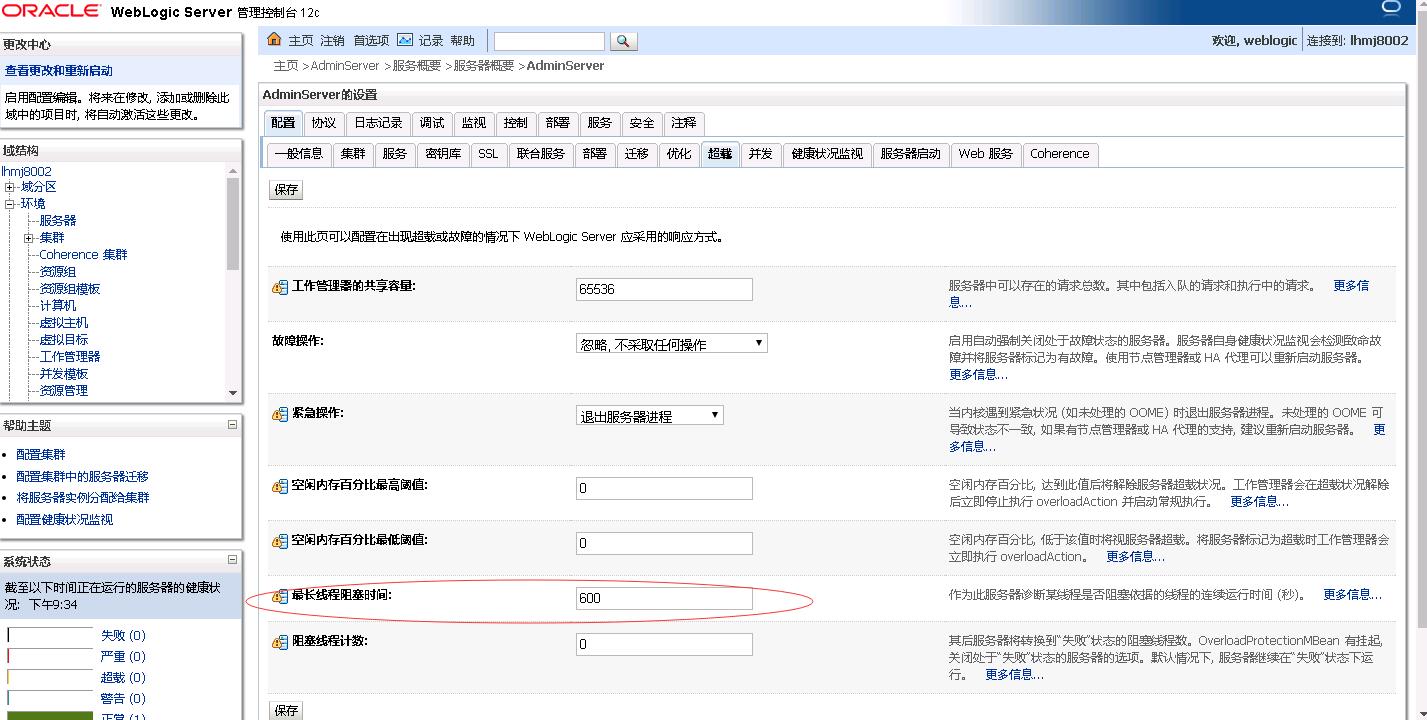
Task: Open the 注释 tab
Action: point(684,123)
